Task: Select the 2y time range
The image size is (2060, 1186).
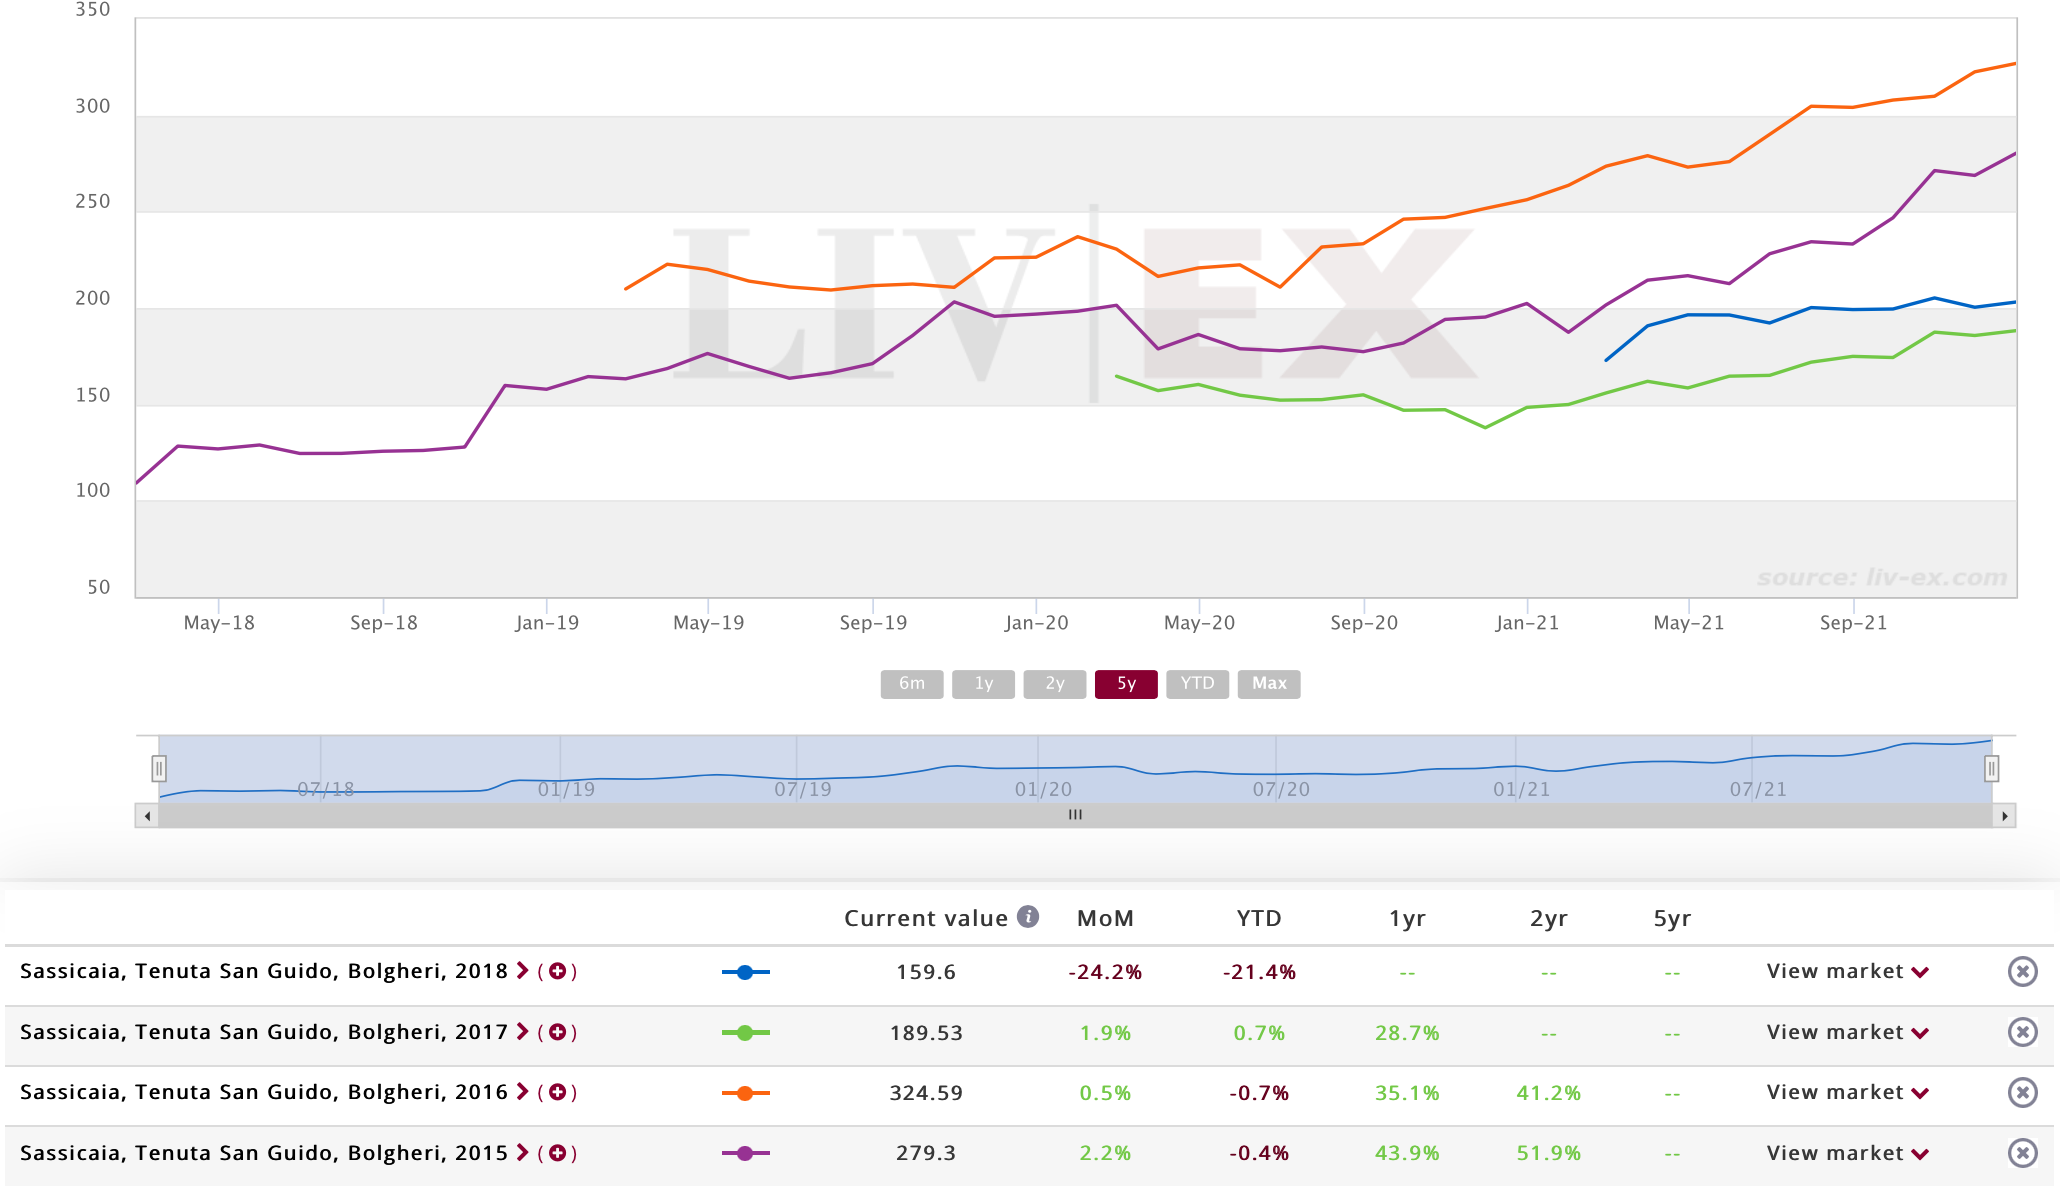Action: point(1055,684)
